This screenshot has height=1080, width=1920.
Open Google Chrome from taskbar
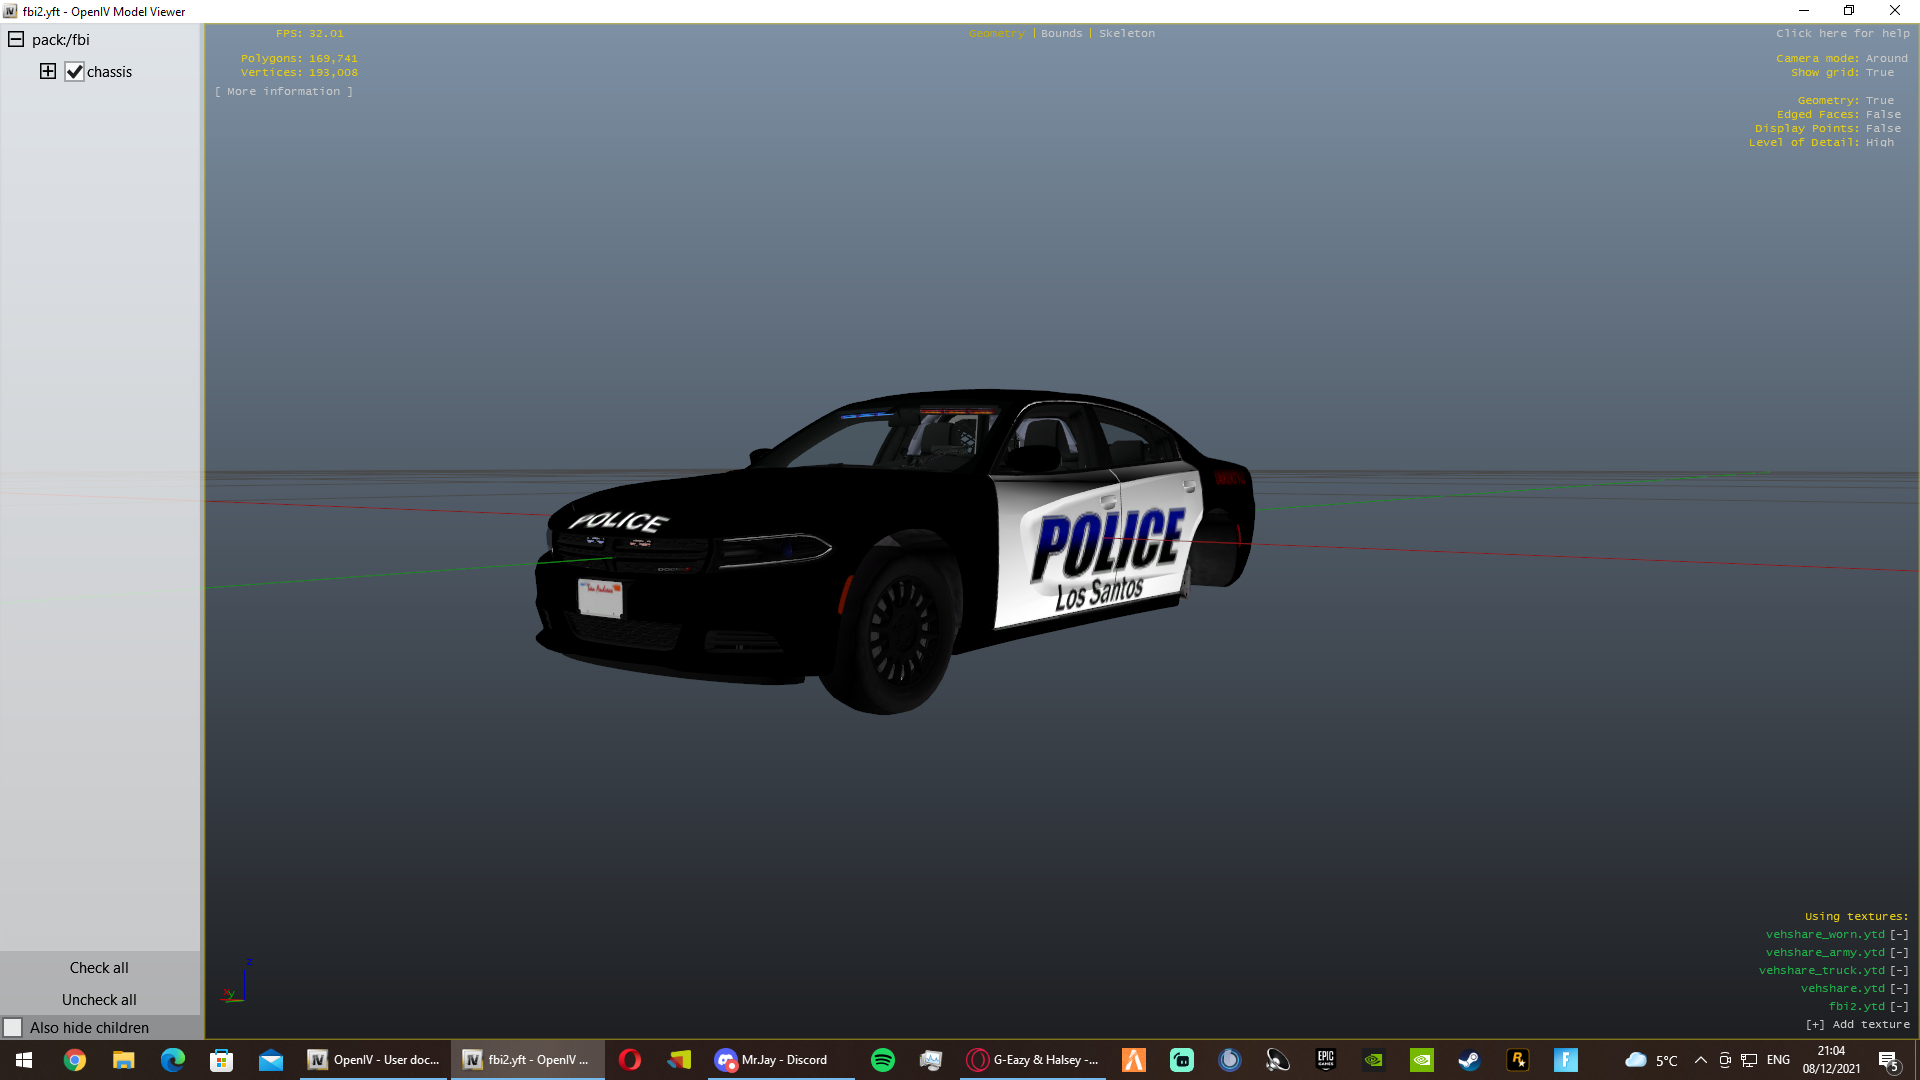pos(75,1060)
